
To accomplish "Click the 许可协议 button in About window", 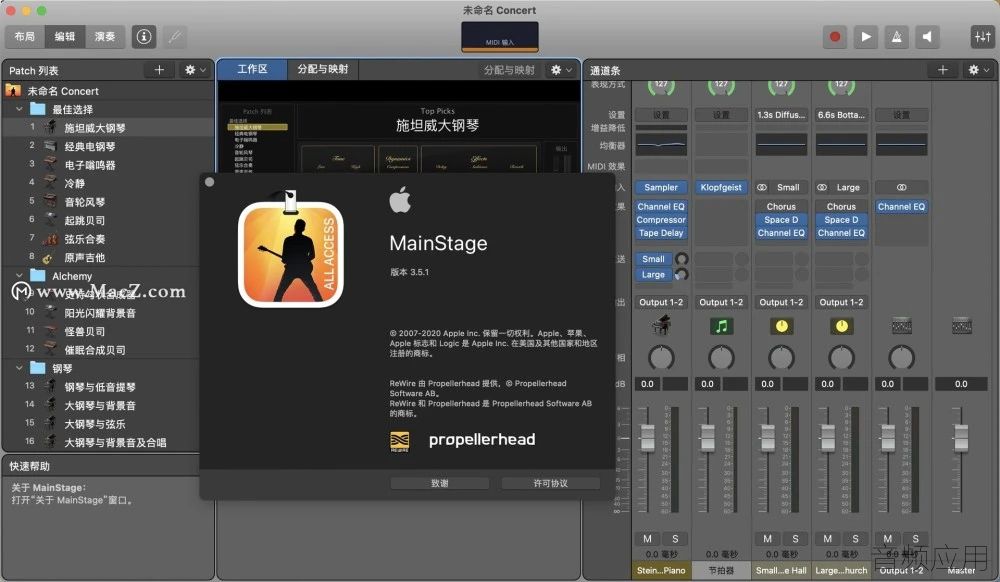I will pos(550,483).
